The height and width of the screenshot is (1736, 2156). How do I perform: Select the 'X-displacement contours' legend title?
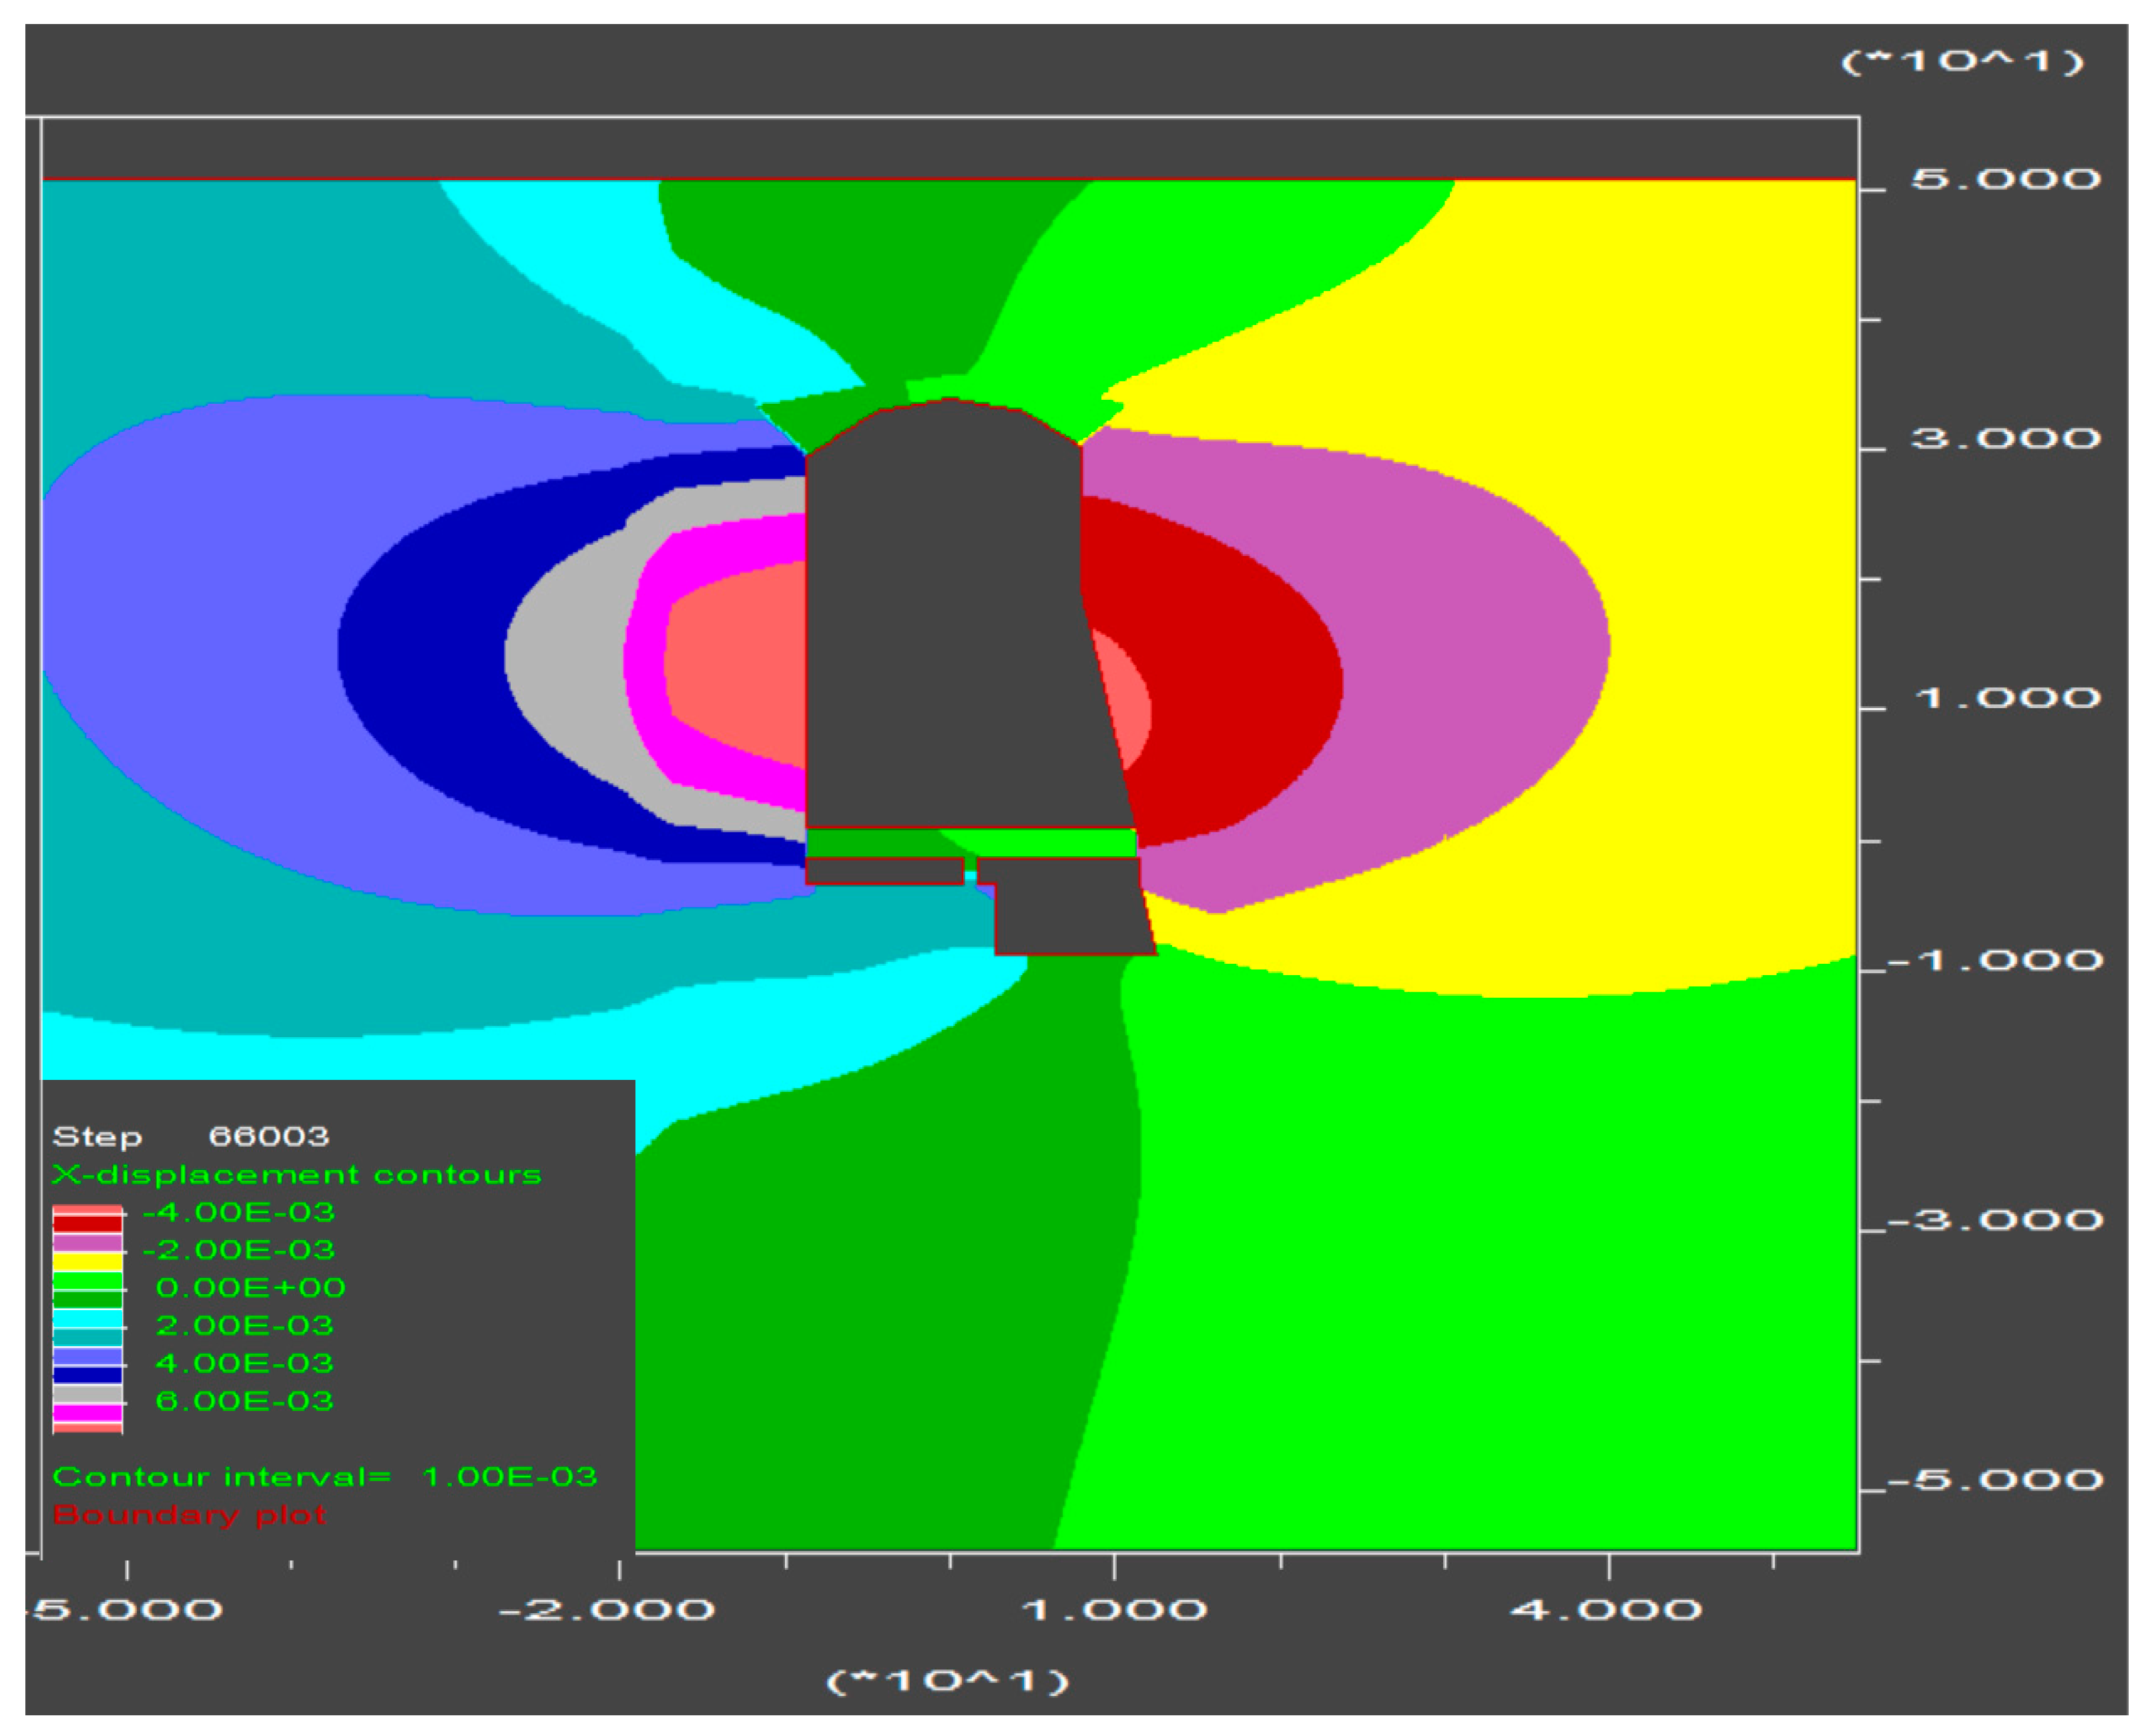pyautogui.click(x=296, y=1174)
